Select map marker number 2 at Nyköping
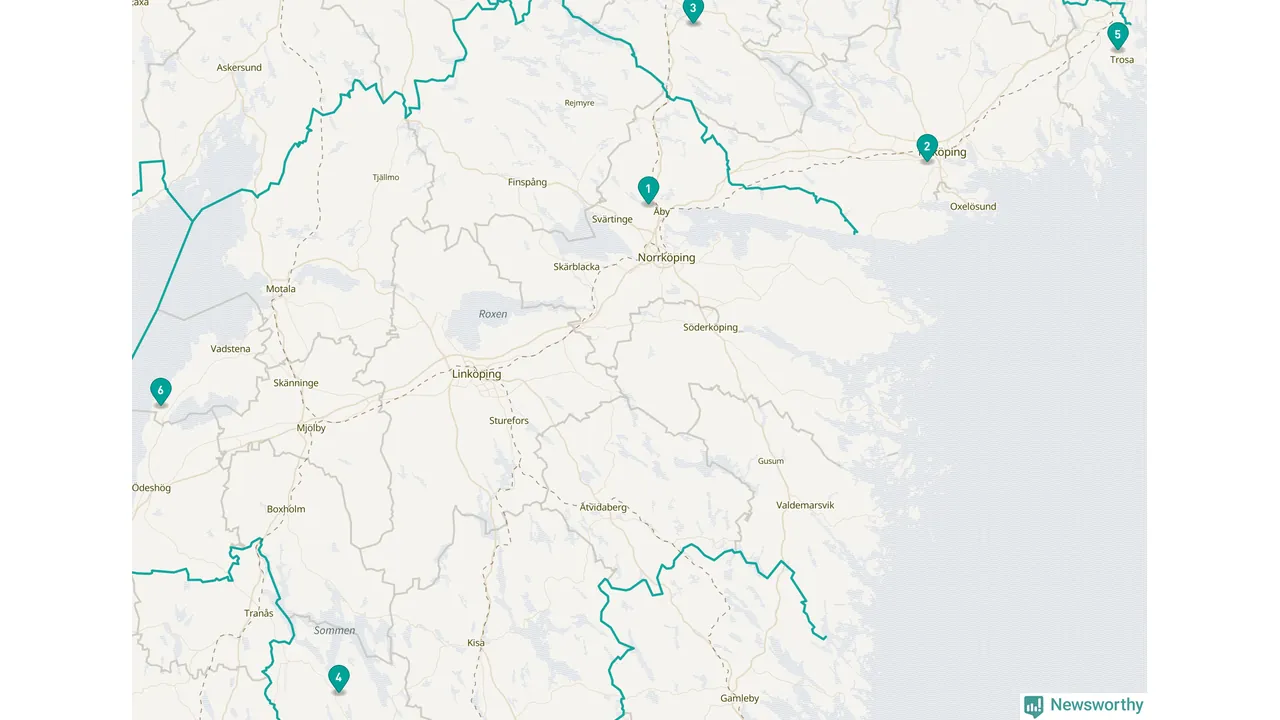 click(927, 148)
